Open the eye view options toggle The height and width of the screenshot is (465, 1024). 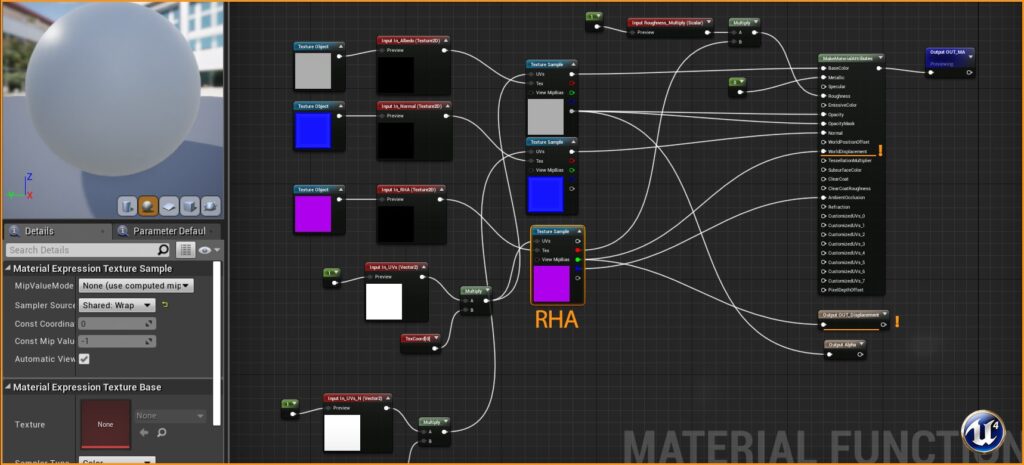pos(209,249)
